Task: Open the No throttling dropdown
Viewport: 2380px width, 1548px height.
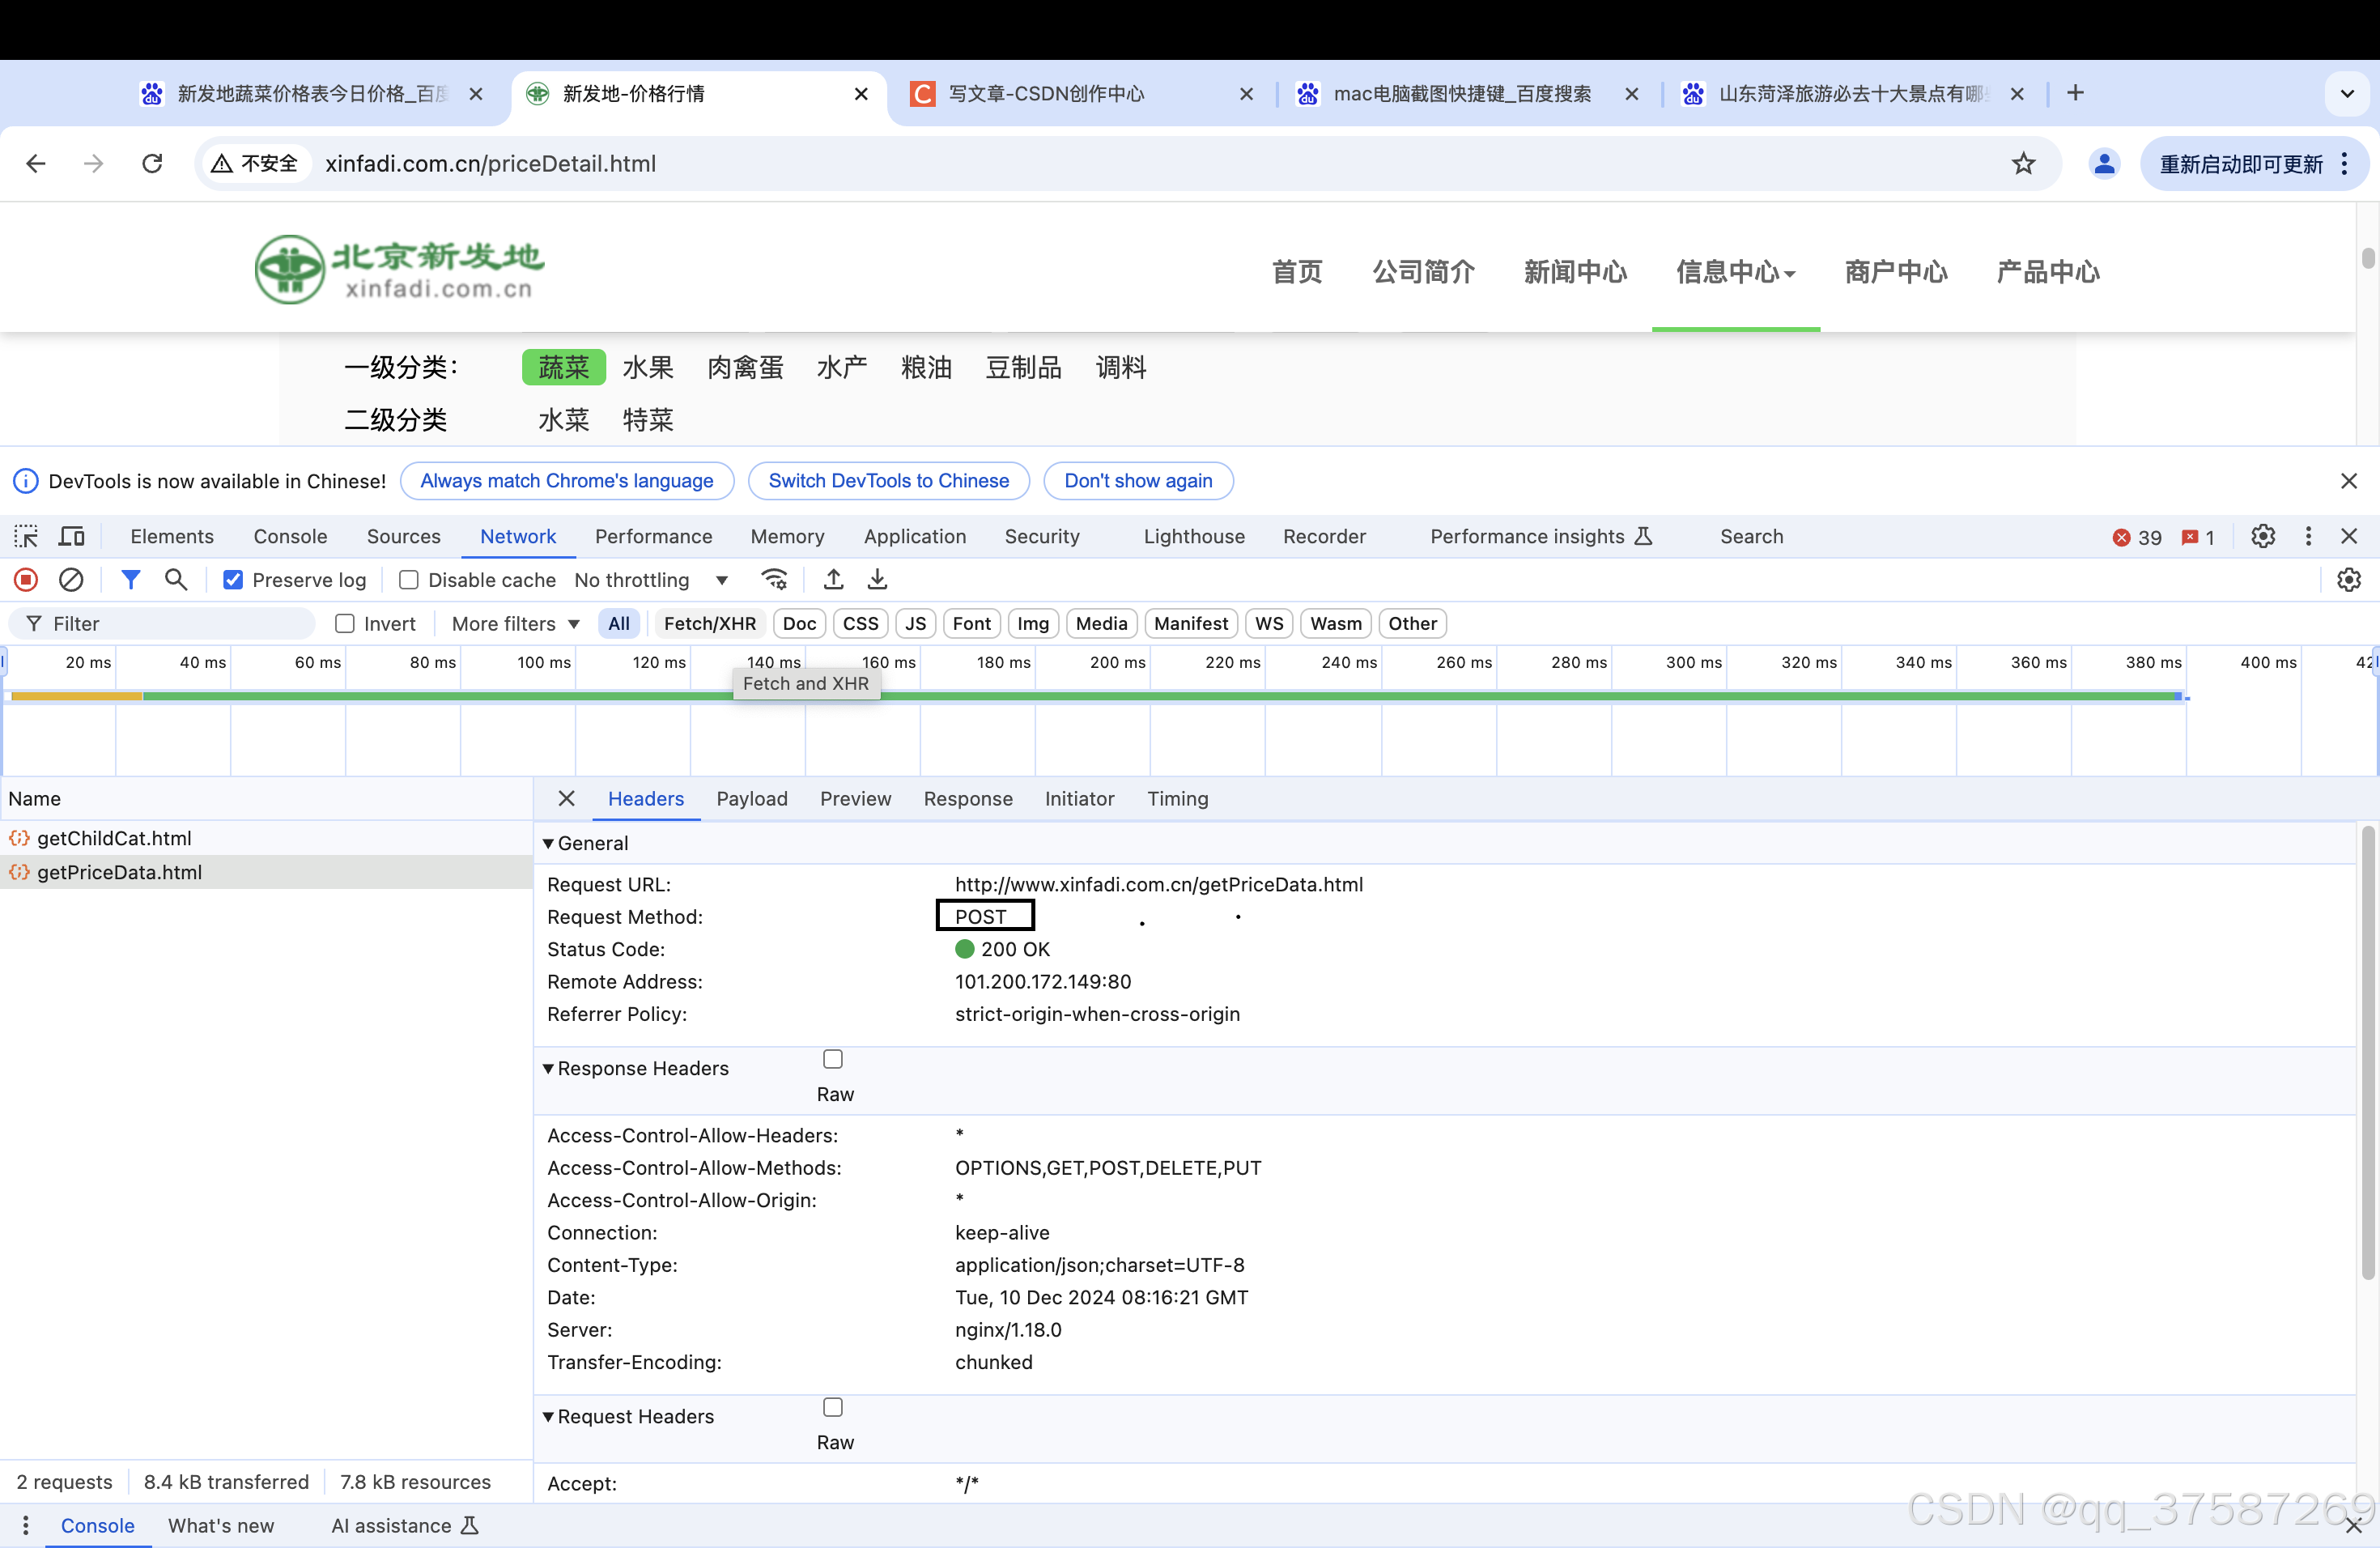Action: coord(651,580)
